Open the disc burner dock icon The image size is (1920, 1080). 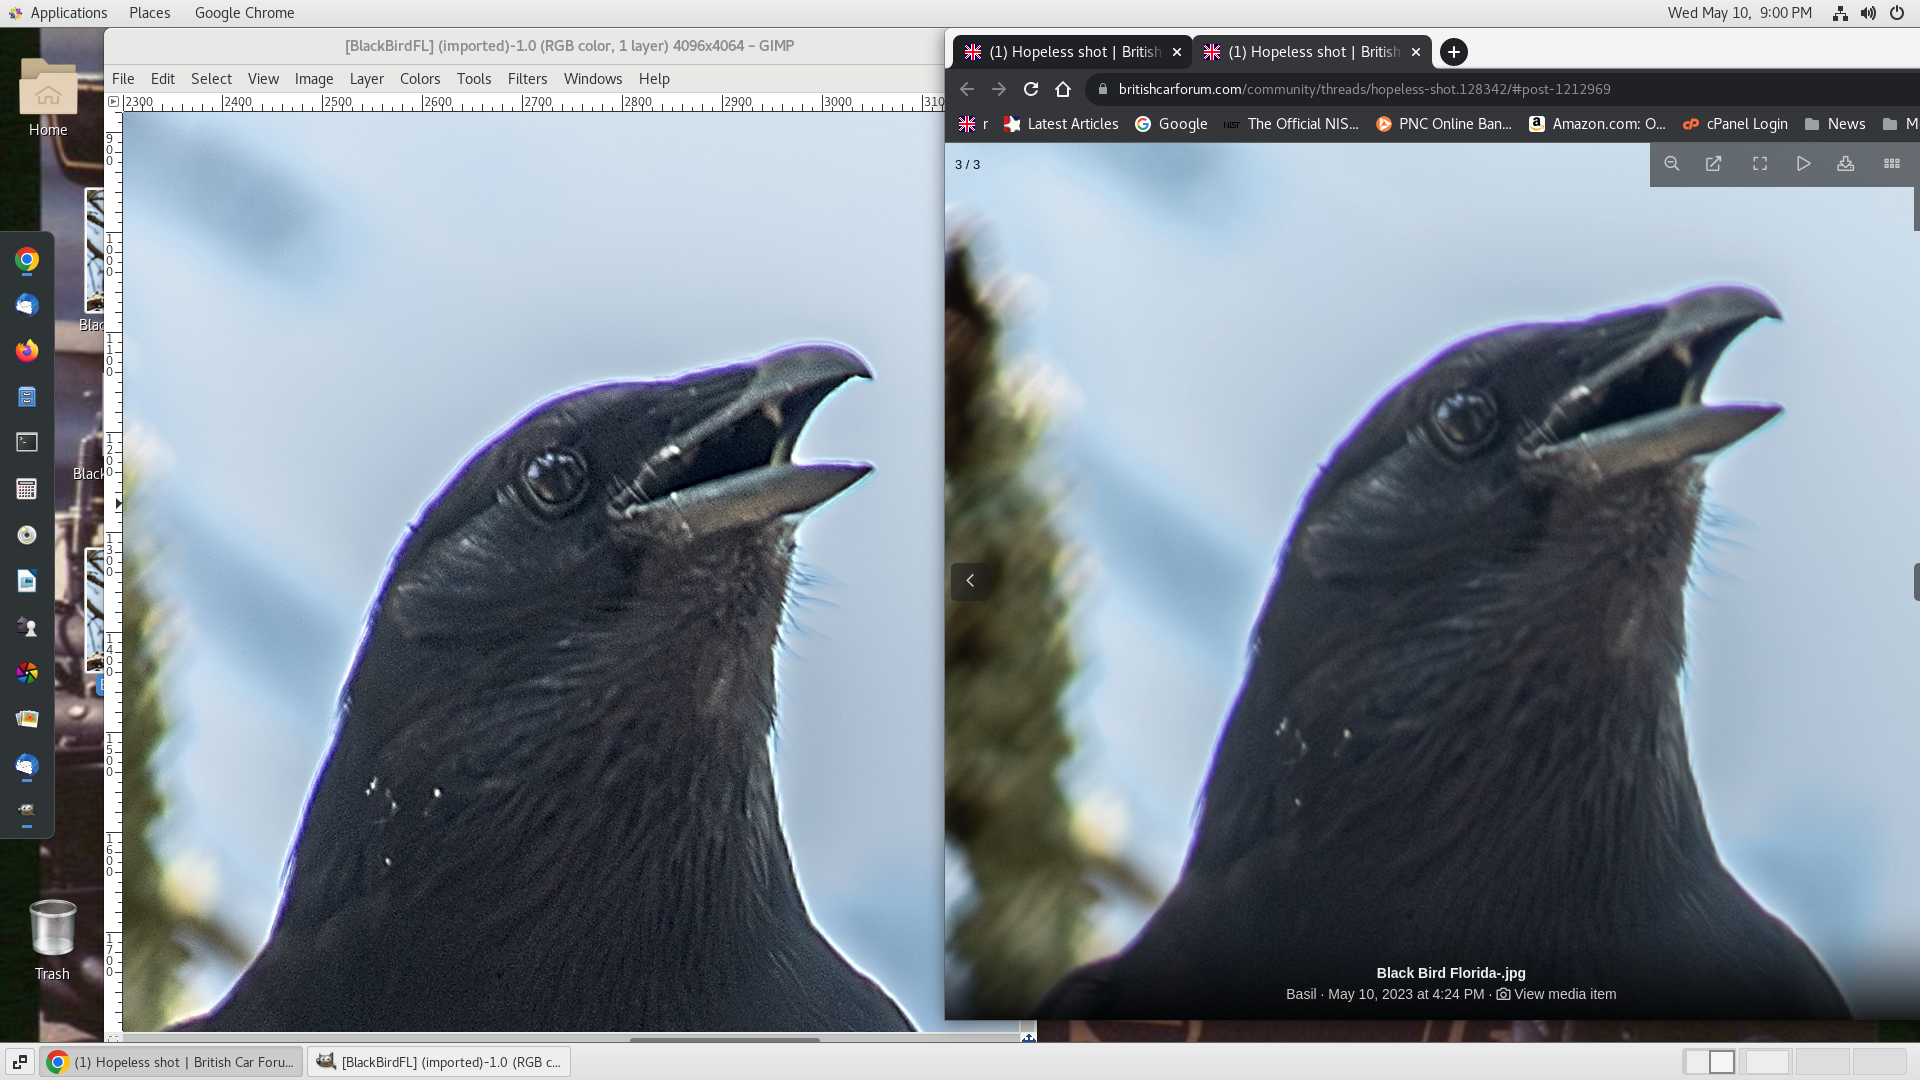[x=27, y=535]
